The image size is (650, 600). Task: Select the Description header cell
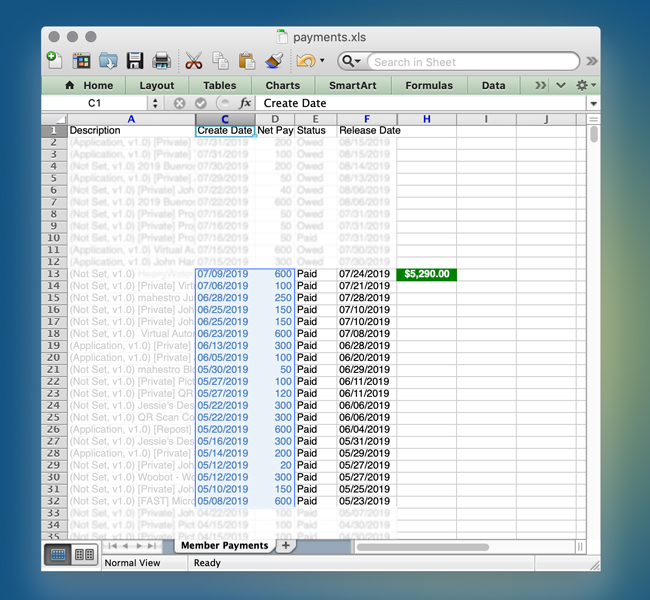point(131,131)
